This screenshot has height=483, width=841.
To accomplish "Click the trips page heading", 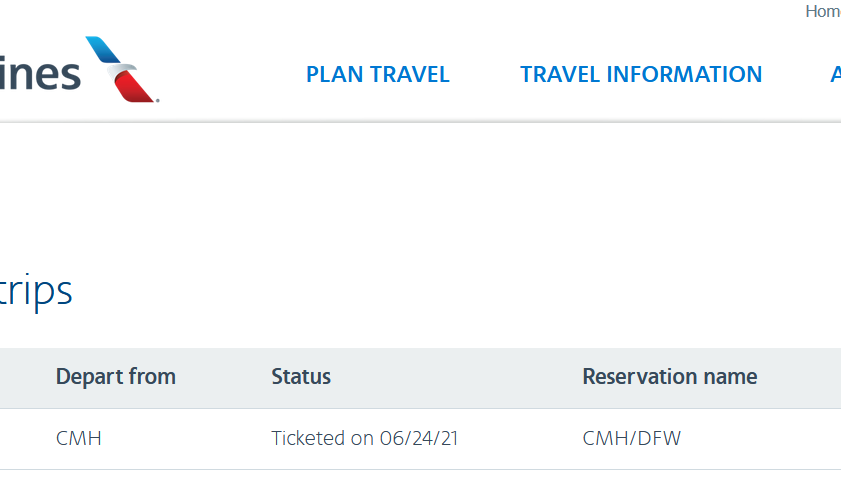I will (x=36, y=291).
